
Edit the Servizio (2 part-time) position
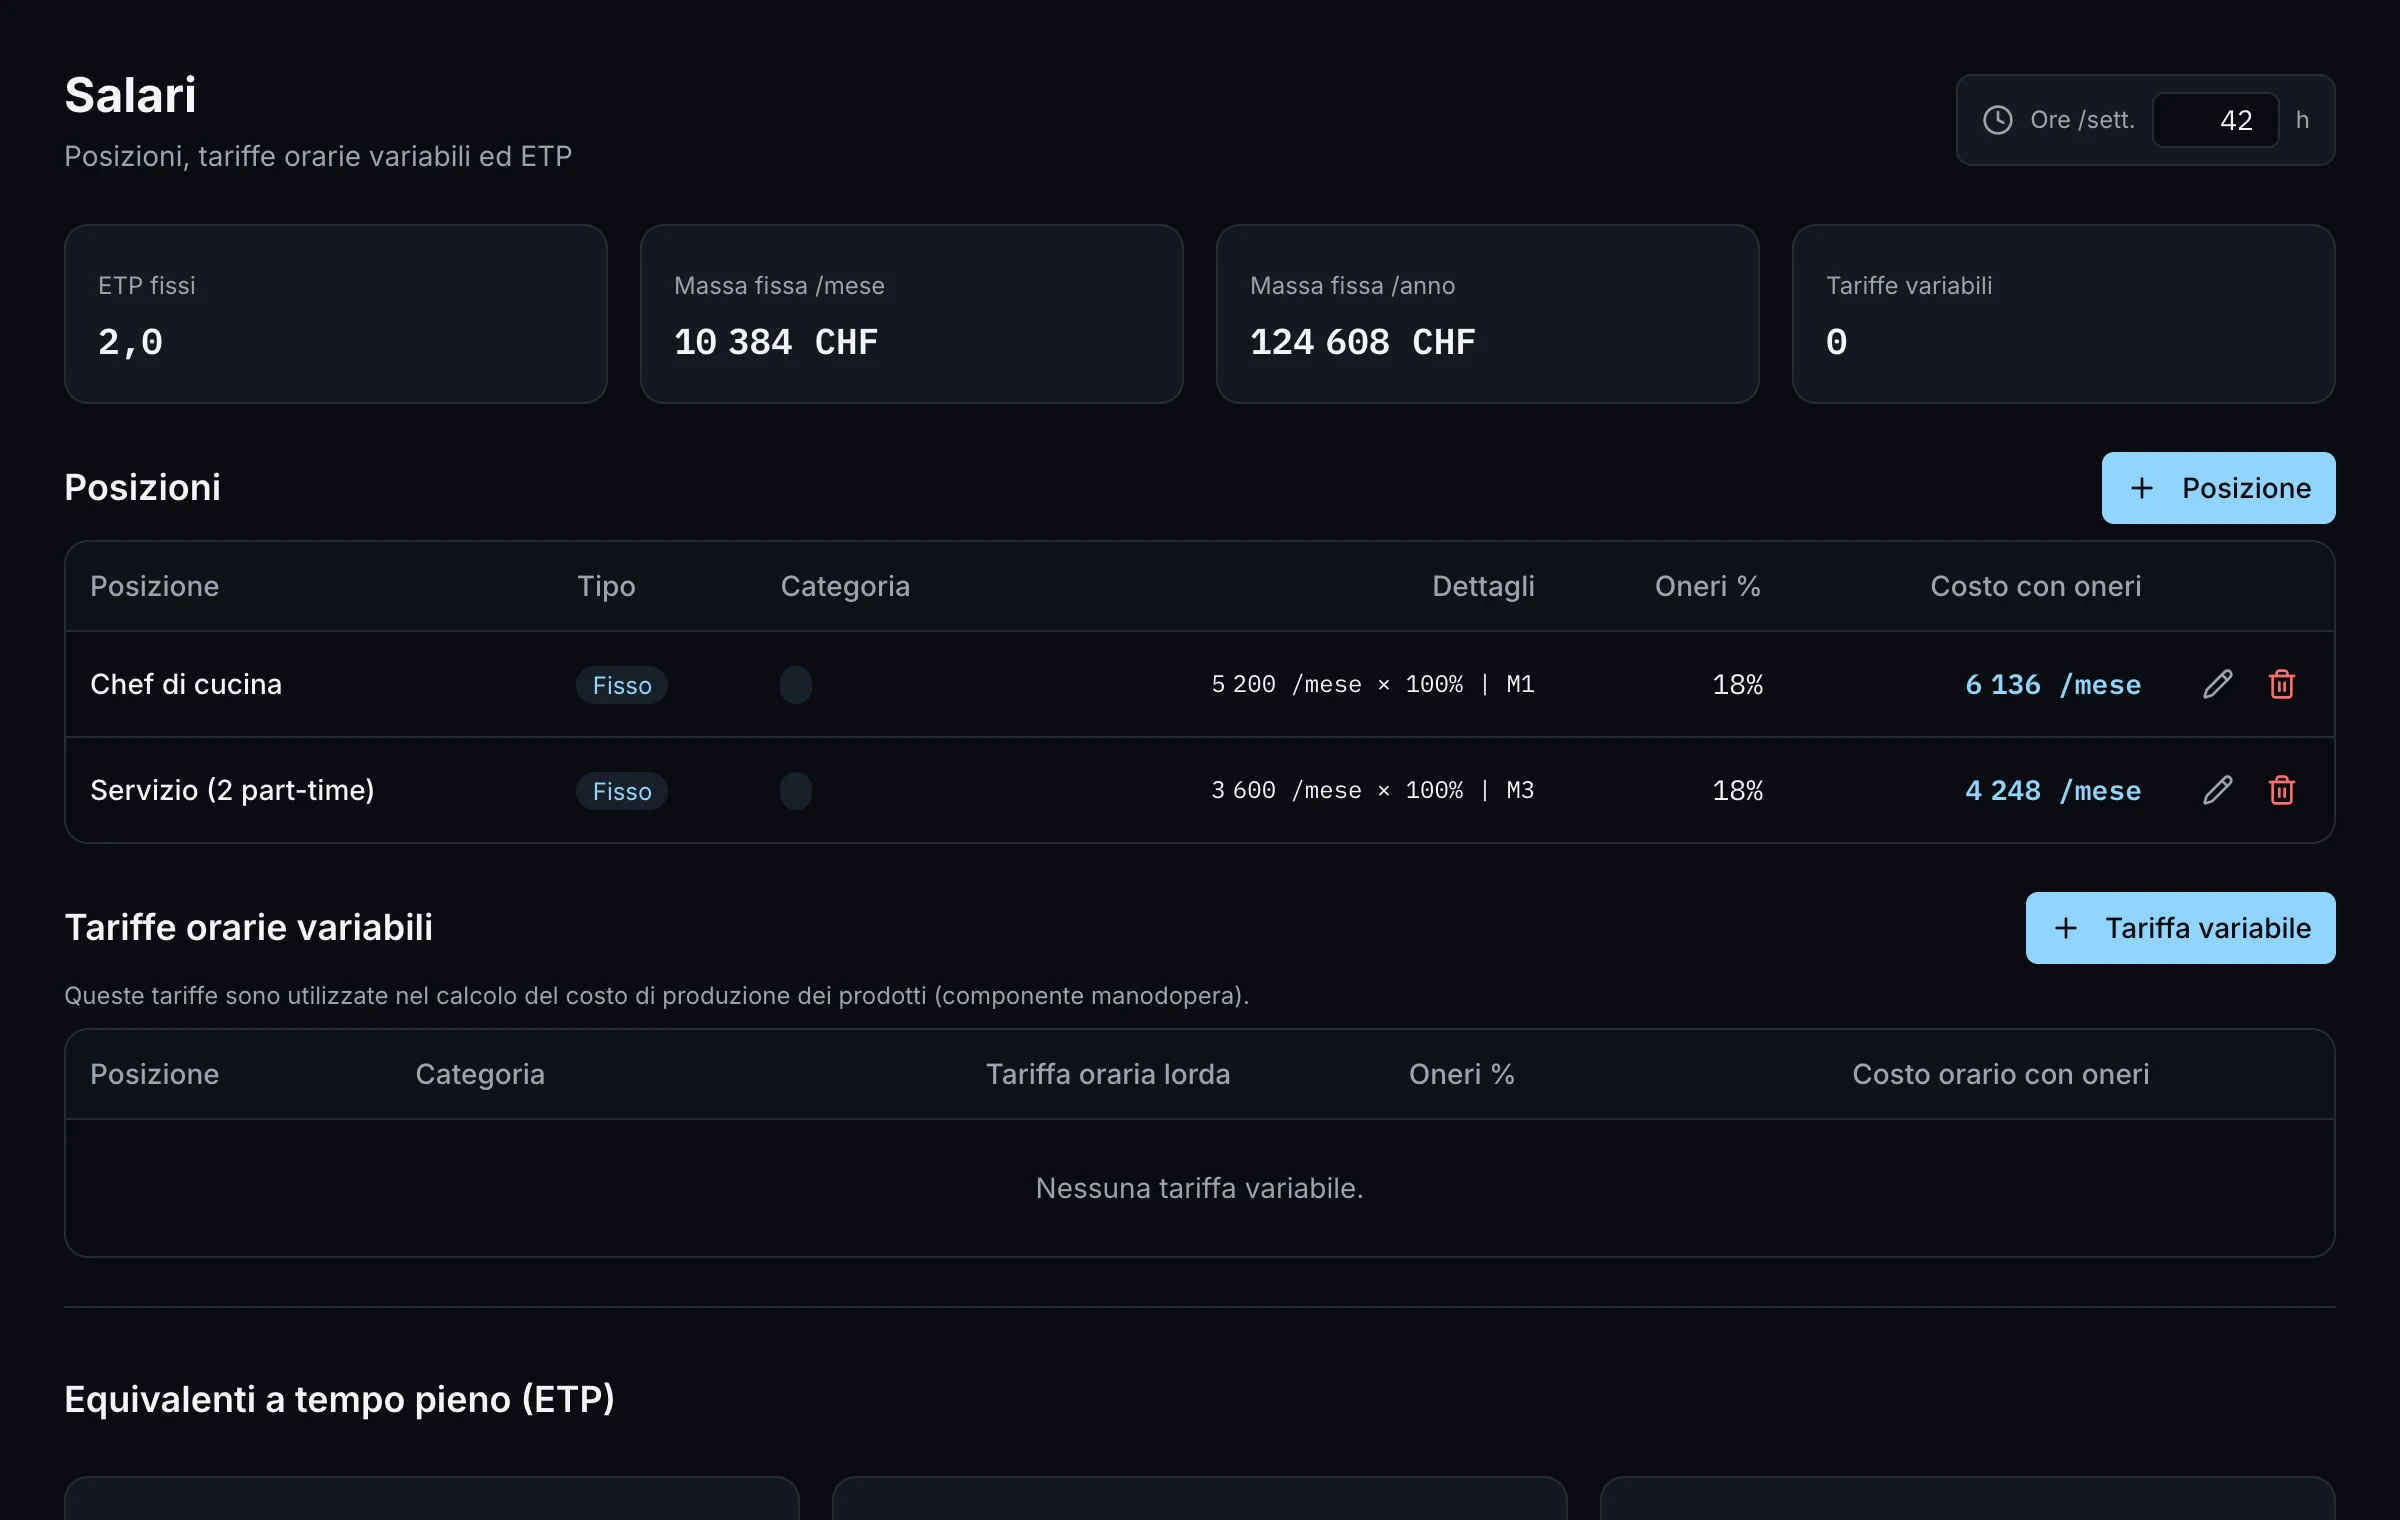(x=2217, y=790)
